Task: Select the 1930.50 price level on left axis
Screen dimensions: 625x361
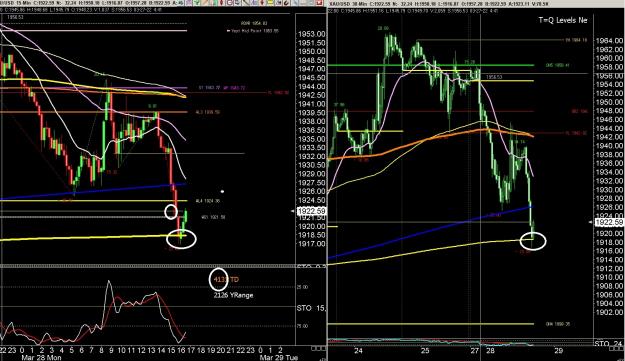Action: click(x=312, y=165)
